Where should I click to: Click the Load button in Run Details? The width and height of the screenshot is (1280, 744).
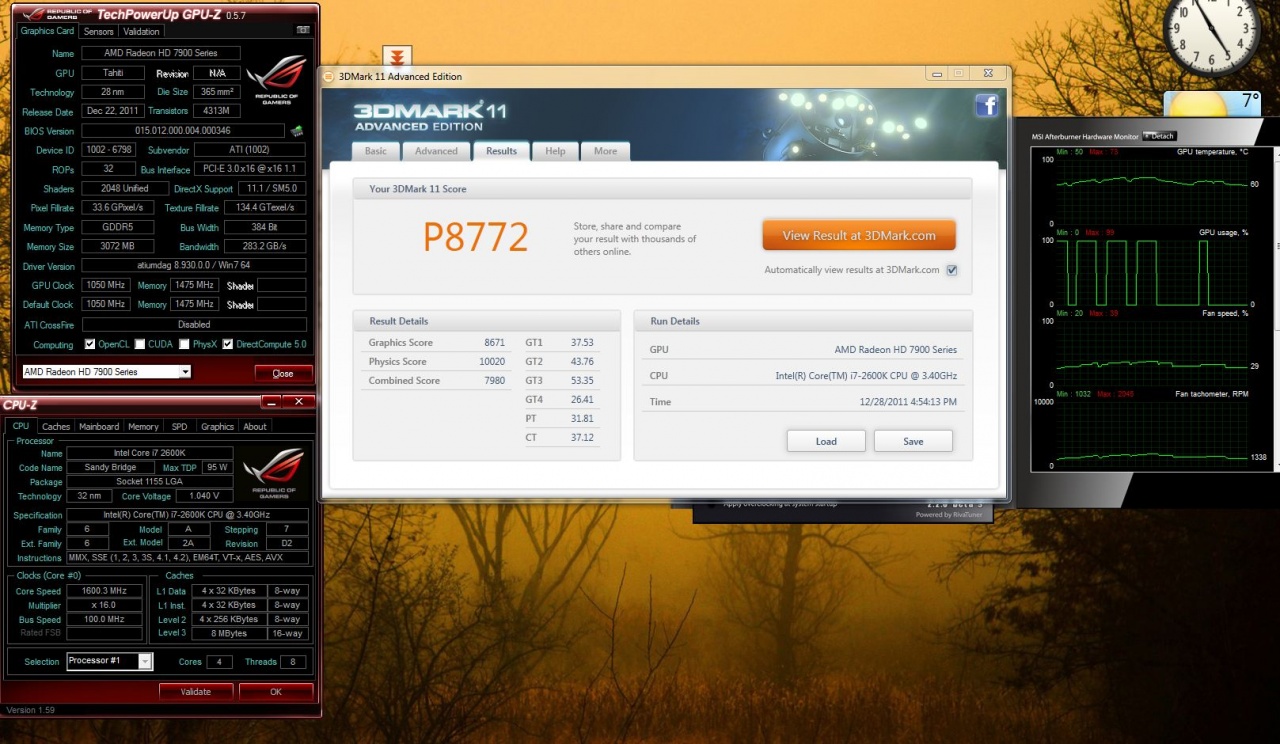pyautogui.click(x=826, y=441)
